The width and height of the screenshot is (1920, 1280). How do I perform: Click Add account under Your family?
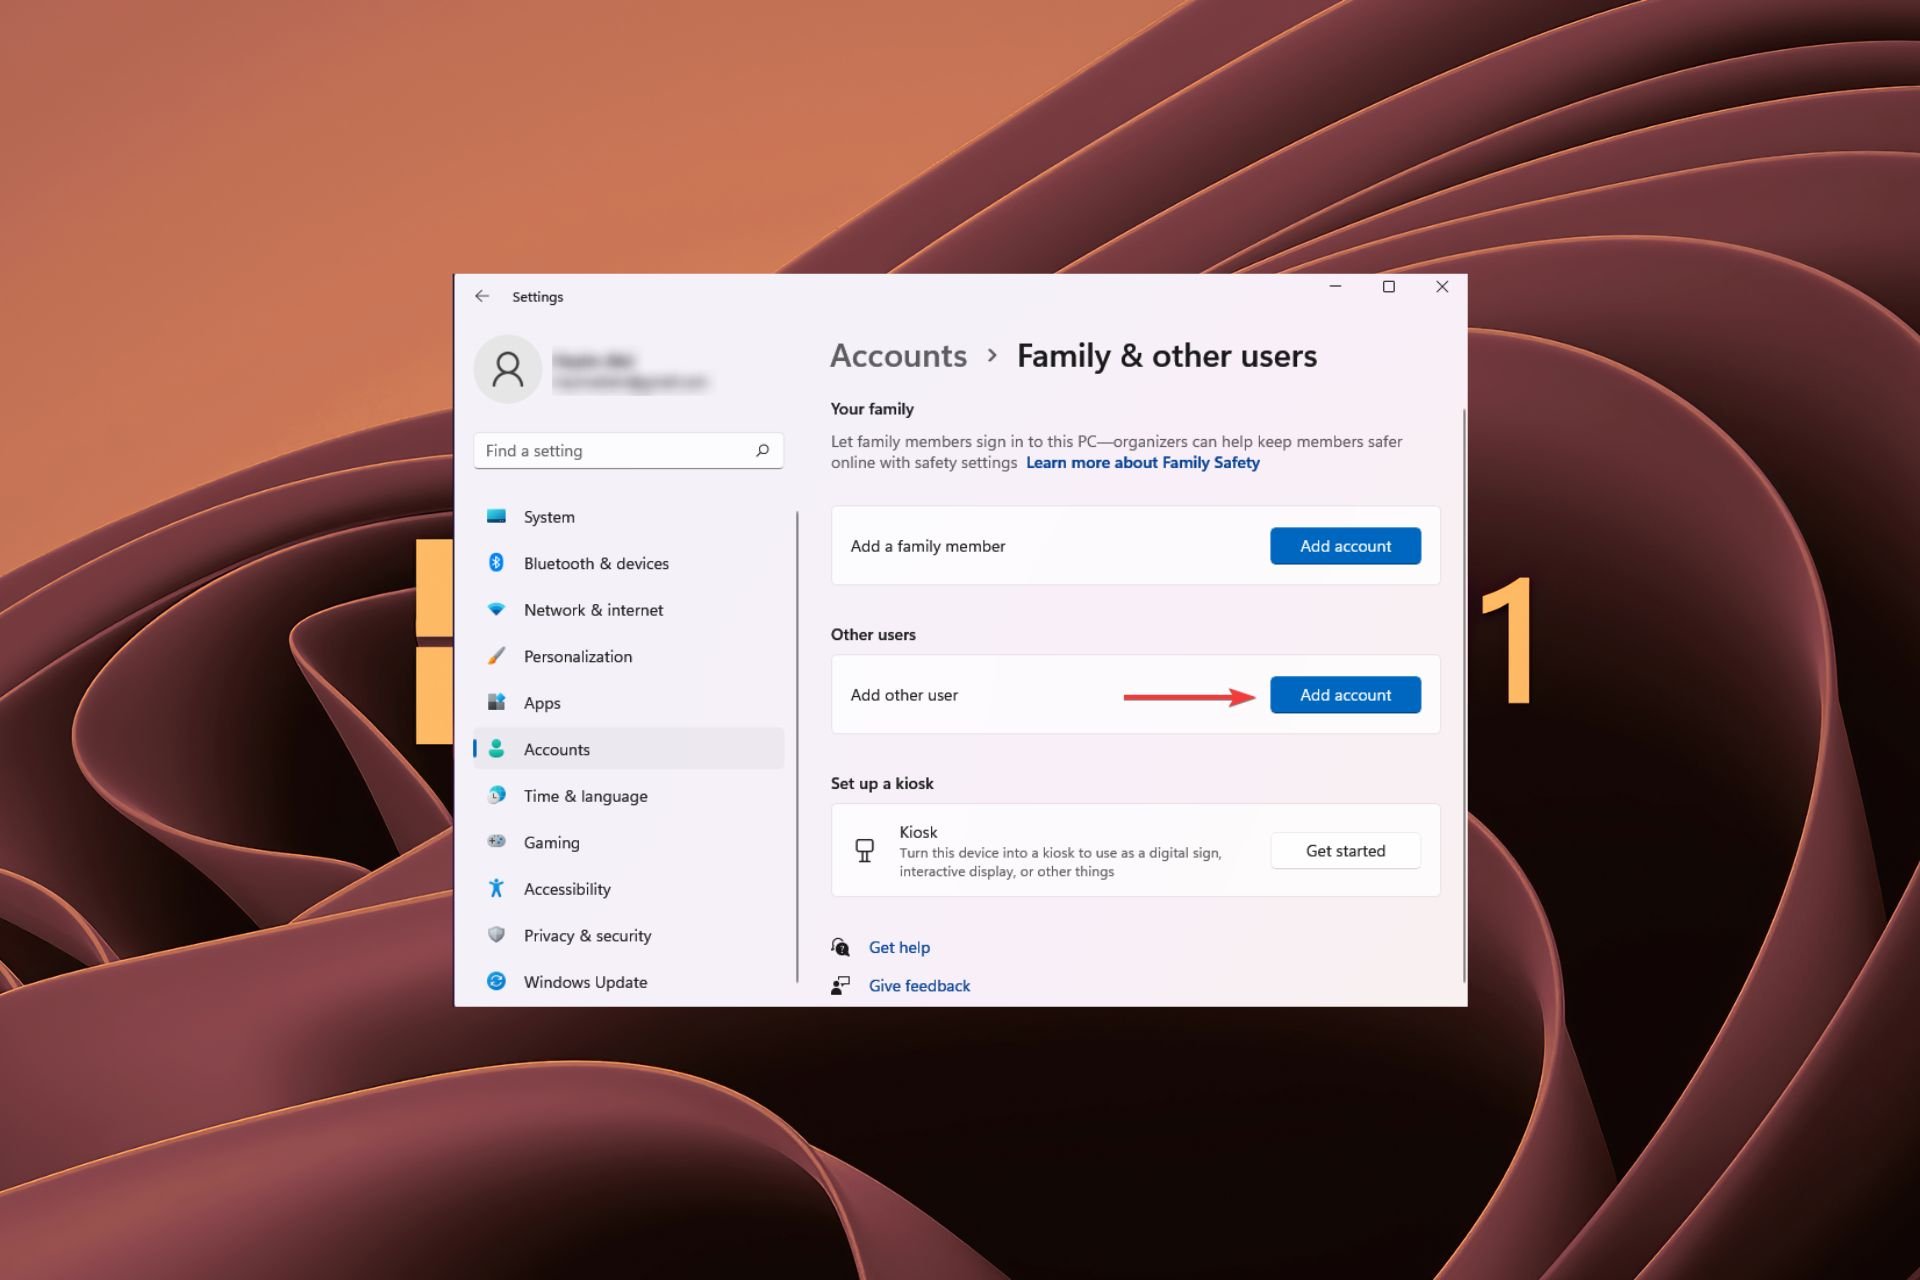pos(1344,546)
